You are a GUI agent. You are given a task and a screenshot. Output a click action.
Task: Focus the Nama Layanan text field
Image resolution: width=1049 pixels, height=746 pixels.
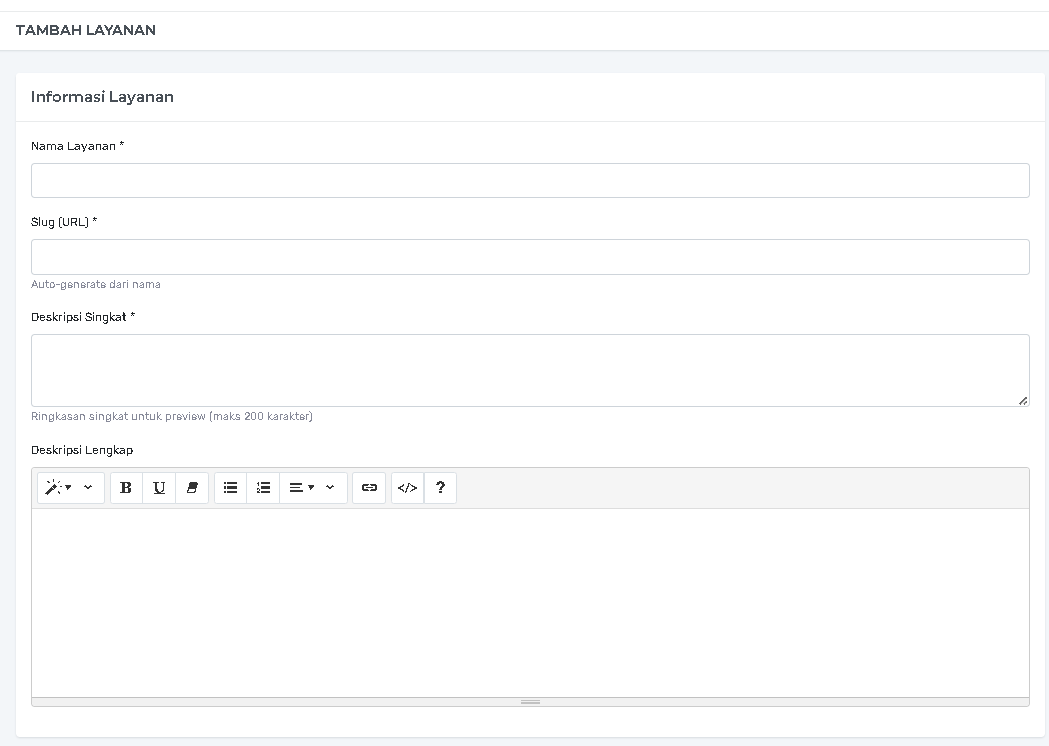tap(530, 181)
